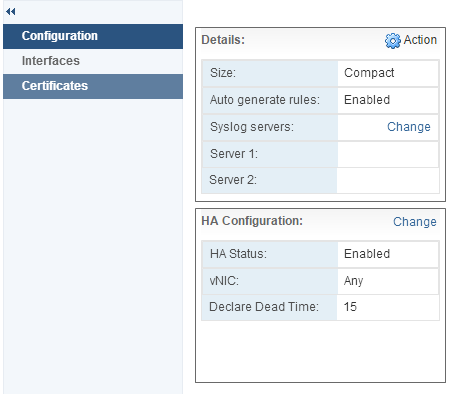Image resolution: width=452 pixels, height=394 pixels.
Task: Click the Syslog servers: label
Action: tap(252, 127)
